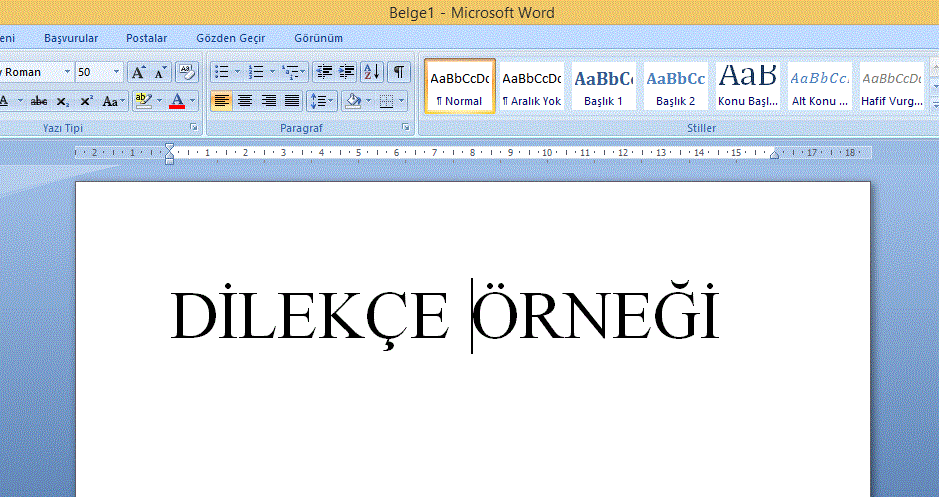Click the underline A button's dropdown arrow

[x=20, y=101]
